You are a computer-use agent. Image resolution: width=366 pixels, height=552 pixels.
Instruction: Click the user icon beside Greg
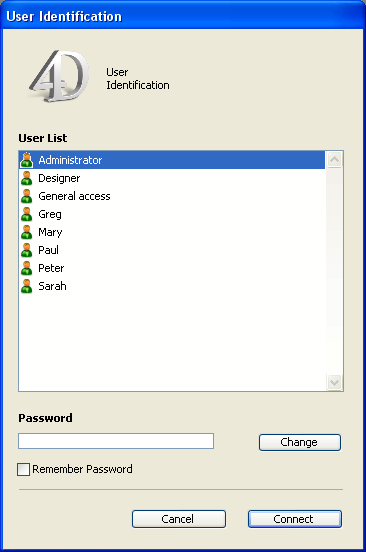[27, 214]
